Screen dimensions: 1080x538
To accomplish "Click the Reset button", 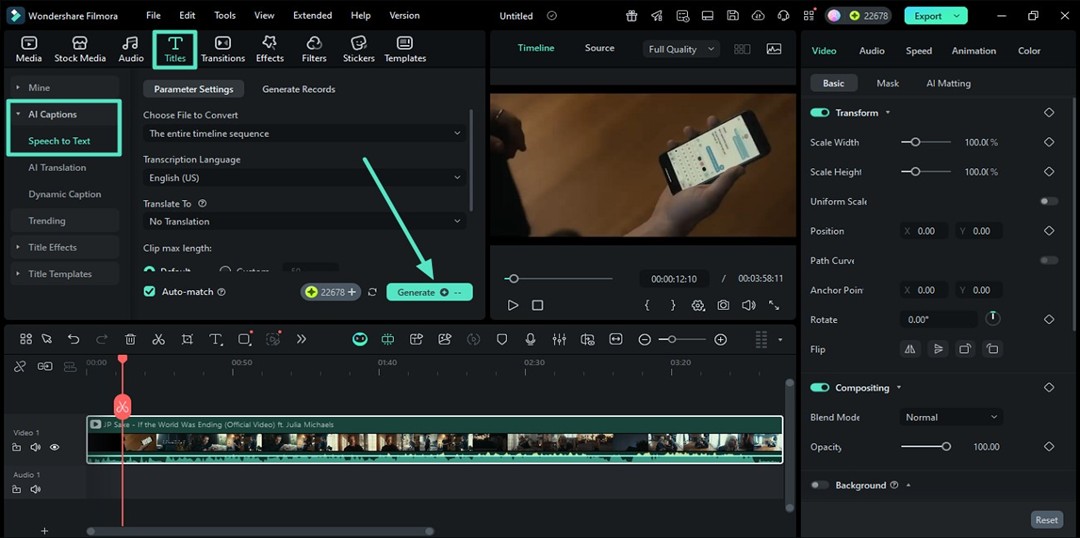I will point(1046,520).
